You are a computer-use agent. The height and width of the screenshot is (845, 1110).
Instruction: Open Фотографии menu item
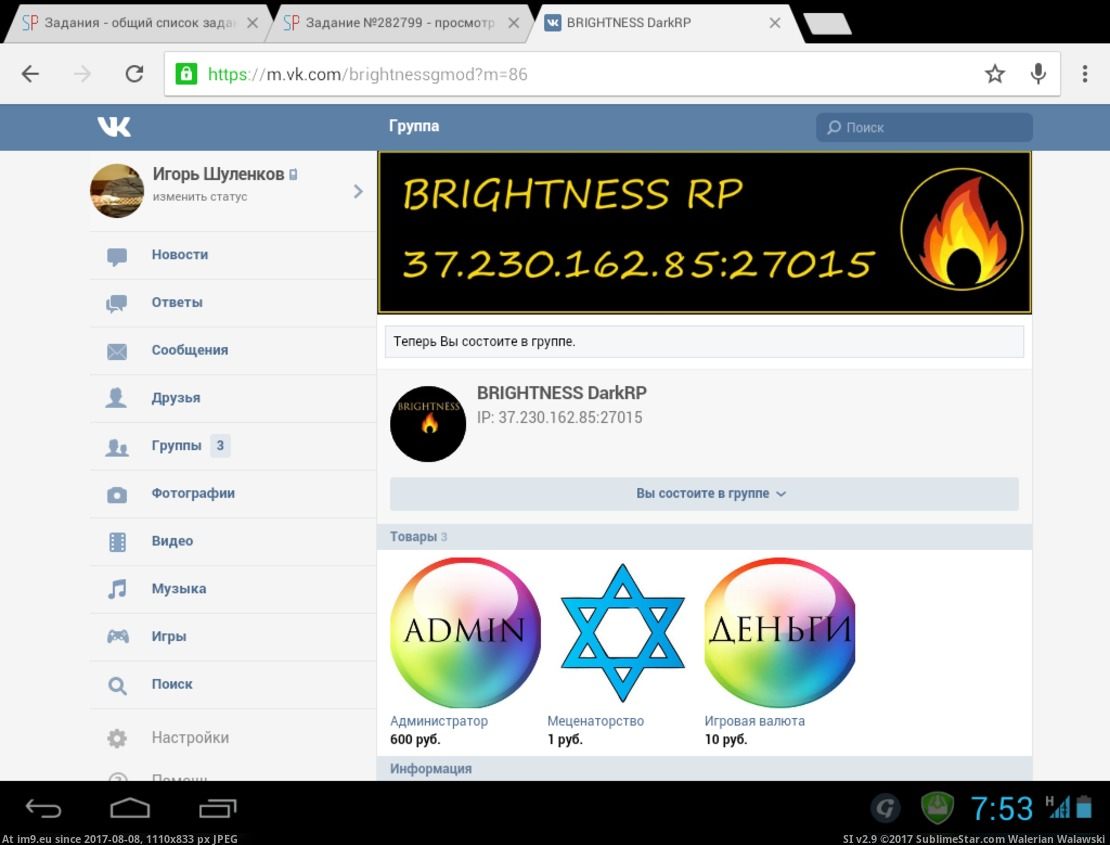tap(234, 494)
